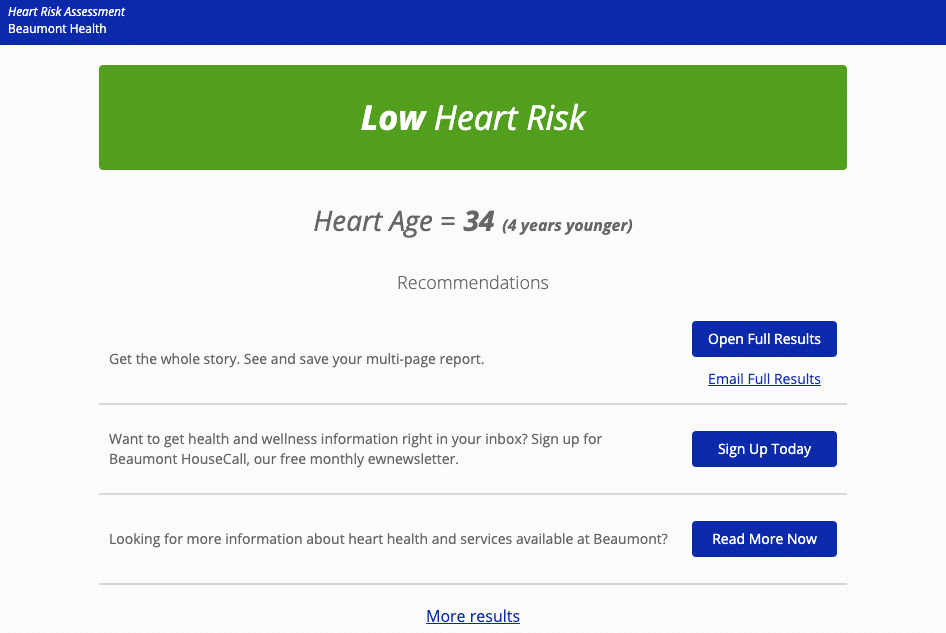Click the heart health information description
Image resolution: width=946 pixels, height=633 pixels.
388,539
